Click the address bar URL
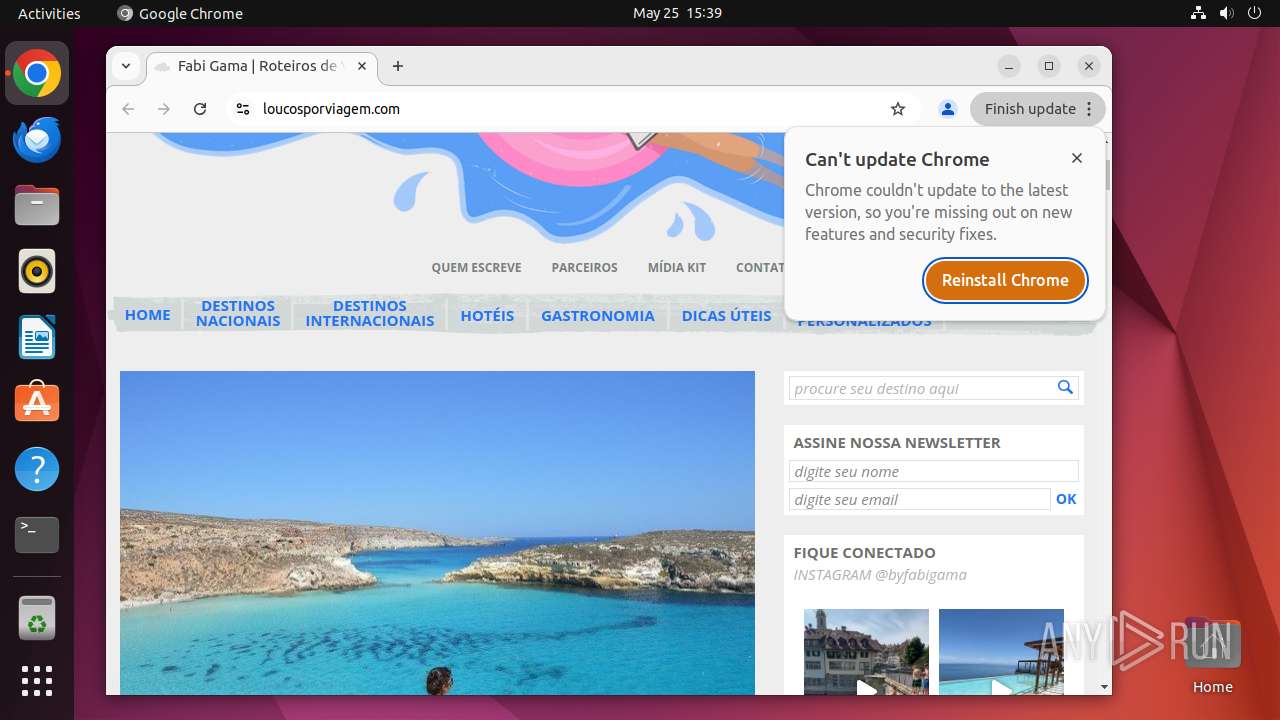1280x720 pixels. (331, 109)
